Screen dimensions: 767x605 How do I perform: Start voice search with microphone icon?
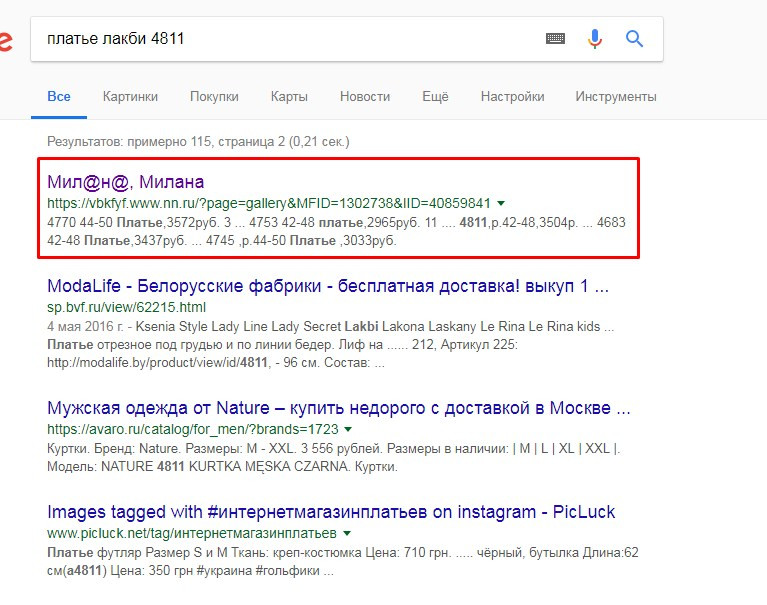[595, 38]
